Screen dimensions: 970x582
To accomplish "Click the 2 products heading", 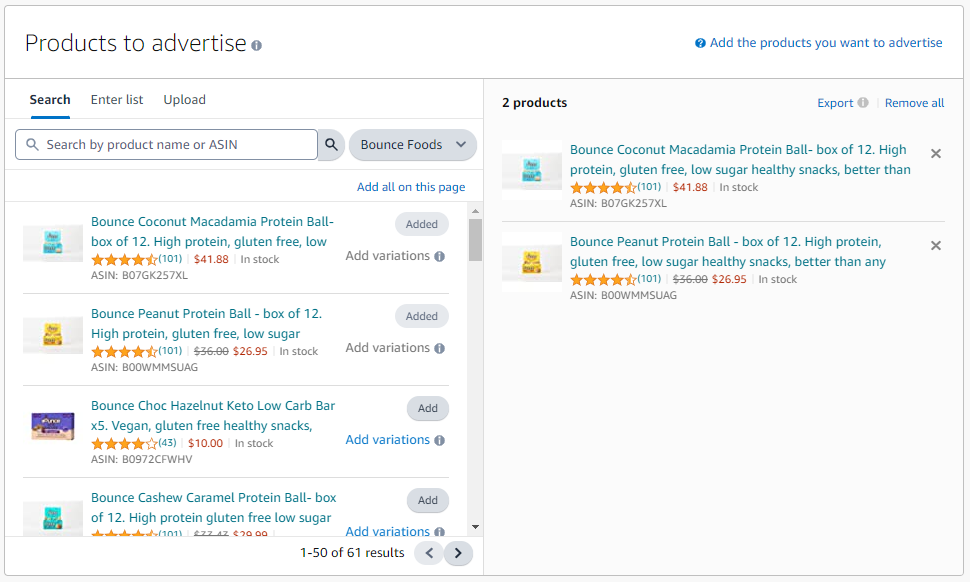I will [x=534, y=103].
